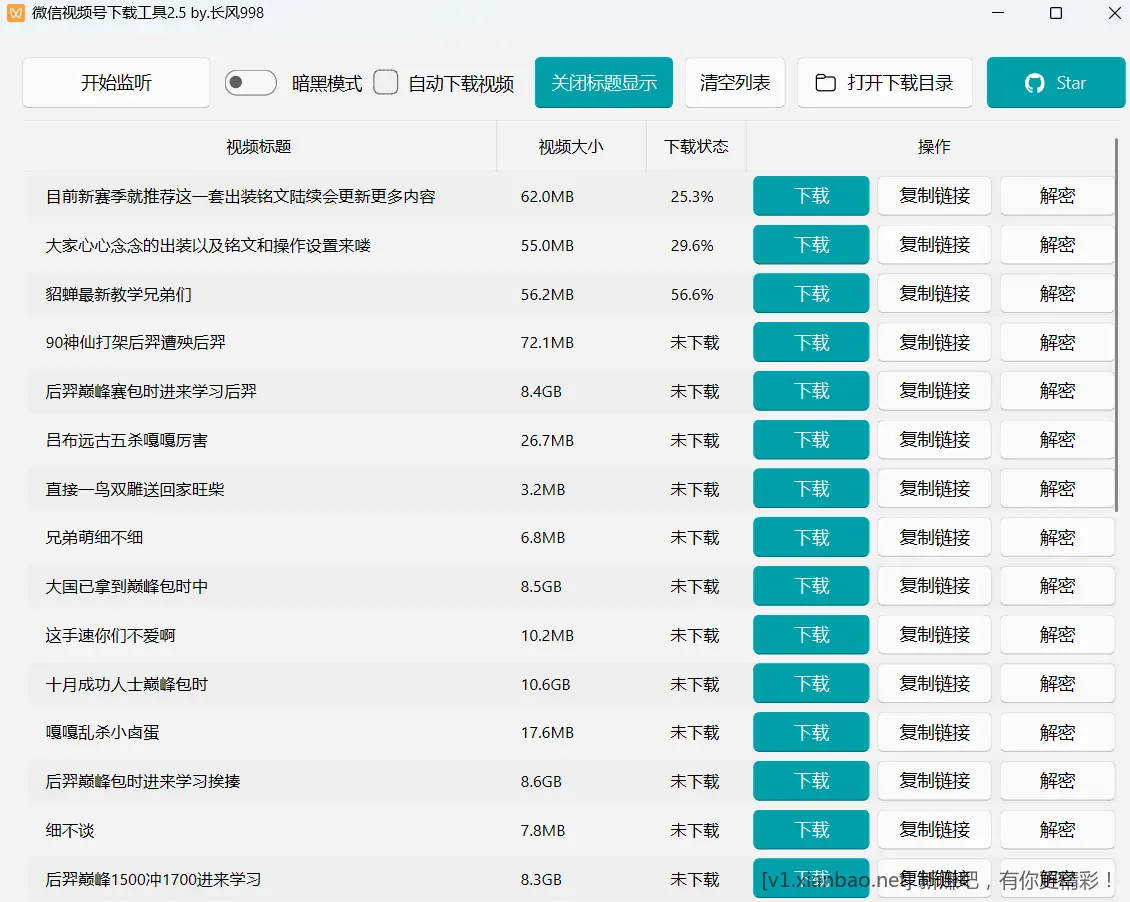Maximize the application window
The image size is (1130, 902).
1056,13
